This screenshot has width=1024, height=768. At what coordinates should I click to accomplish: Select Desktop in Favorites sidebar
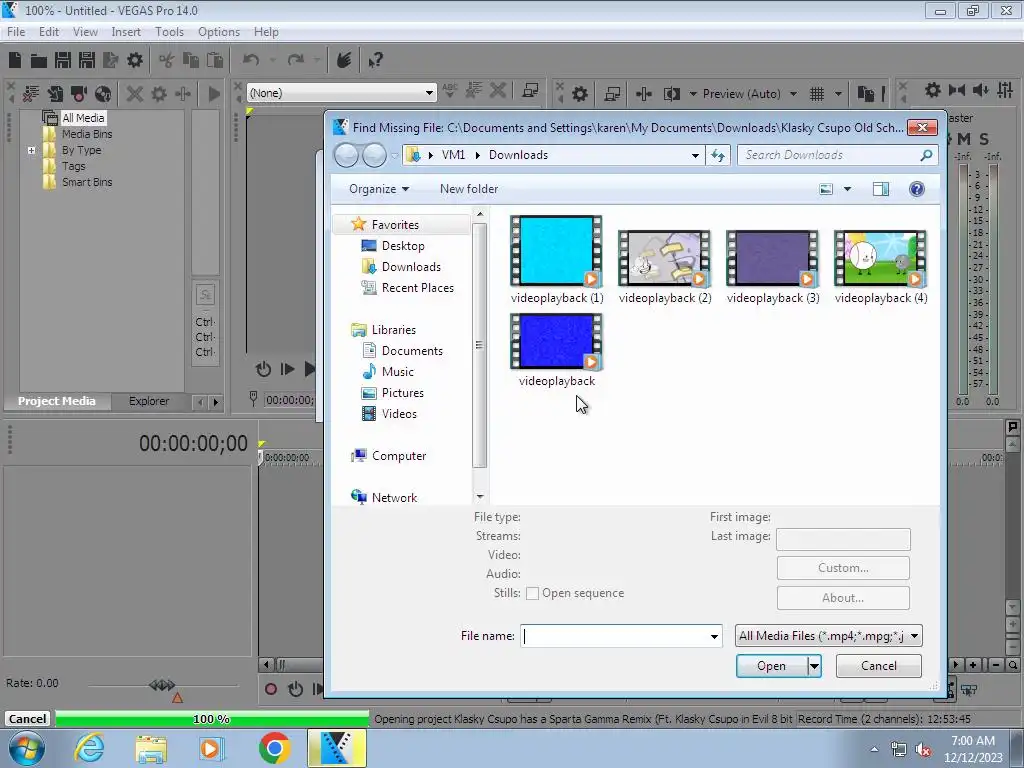point(403,246)
